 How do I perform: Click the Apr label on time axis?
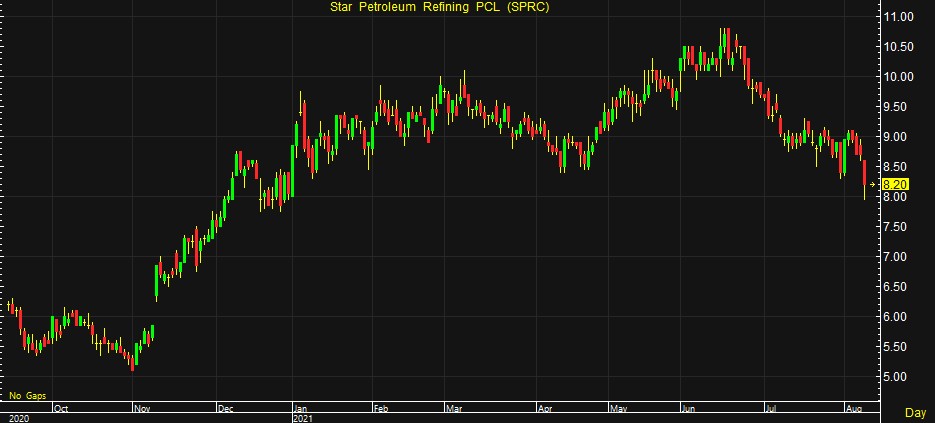(x=544, y=409)
